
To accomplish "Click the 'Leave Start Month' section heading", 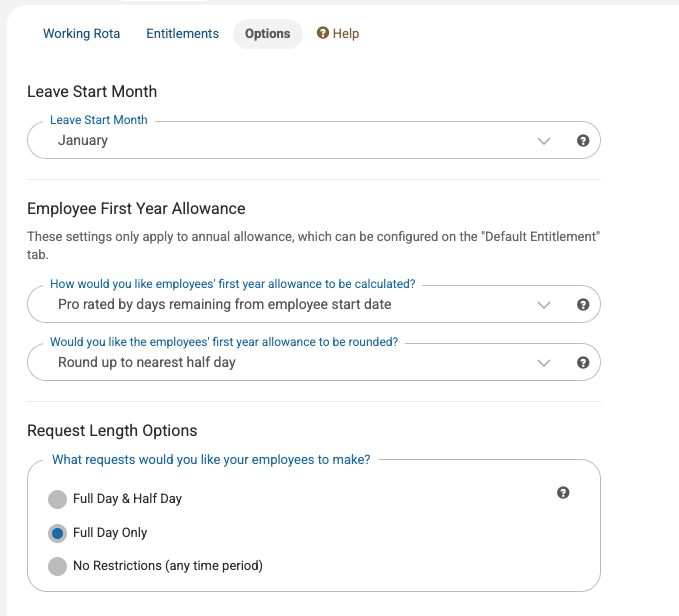I will point(92,92).
